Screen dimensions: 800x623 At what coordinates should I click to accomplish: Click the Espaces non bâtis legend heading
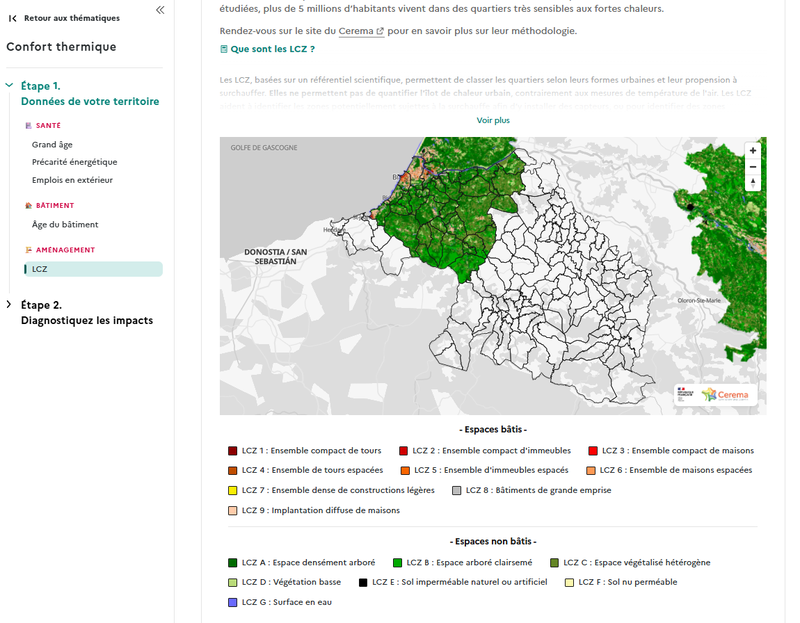point(493,541)
